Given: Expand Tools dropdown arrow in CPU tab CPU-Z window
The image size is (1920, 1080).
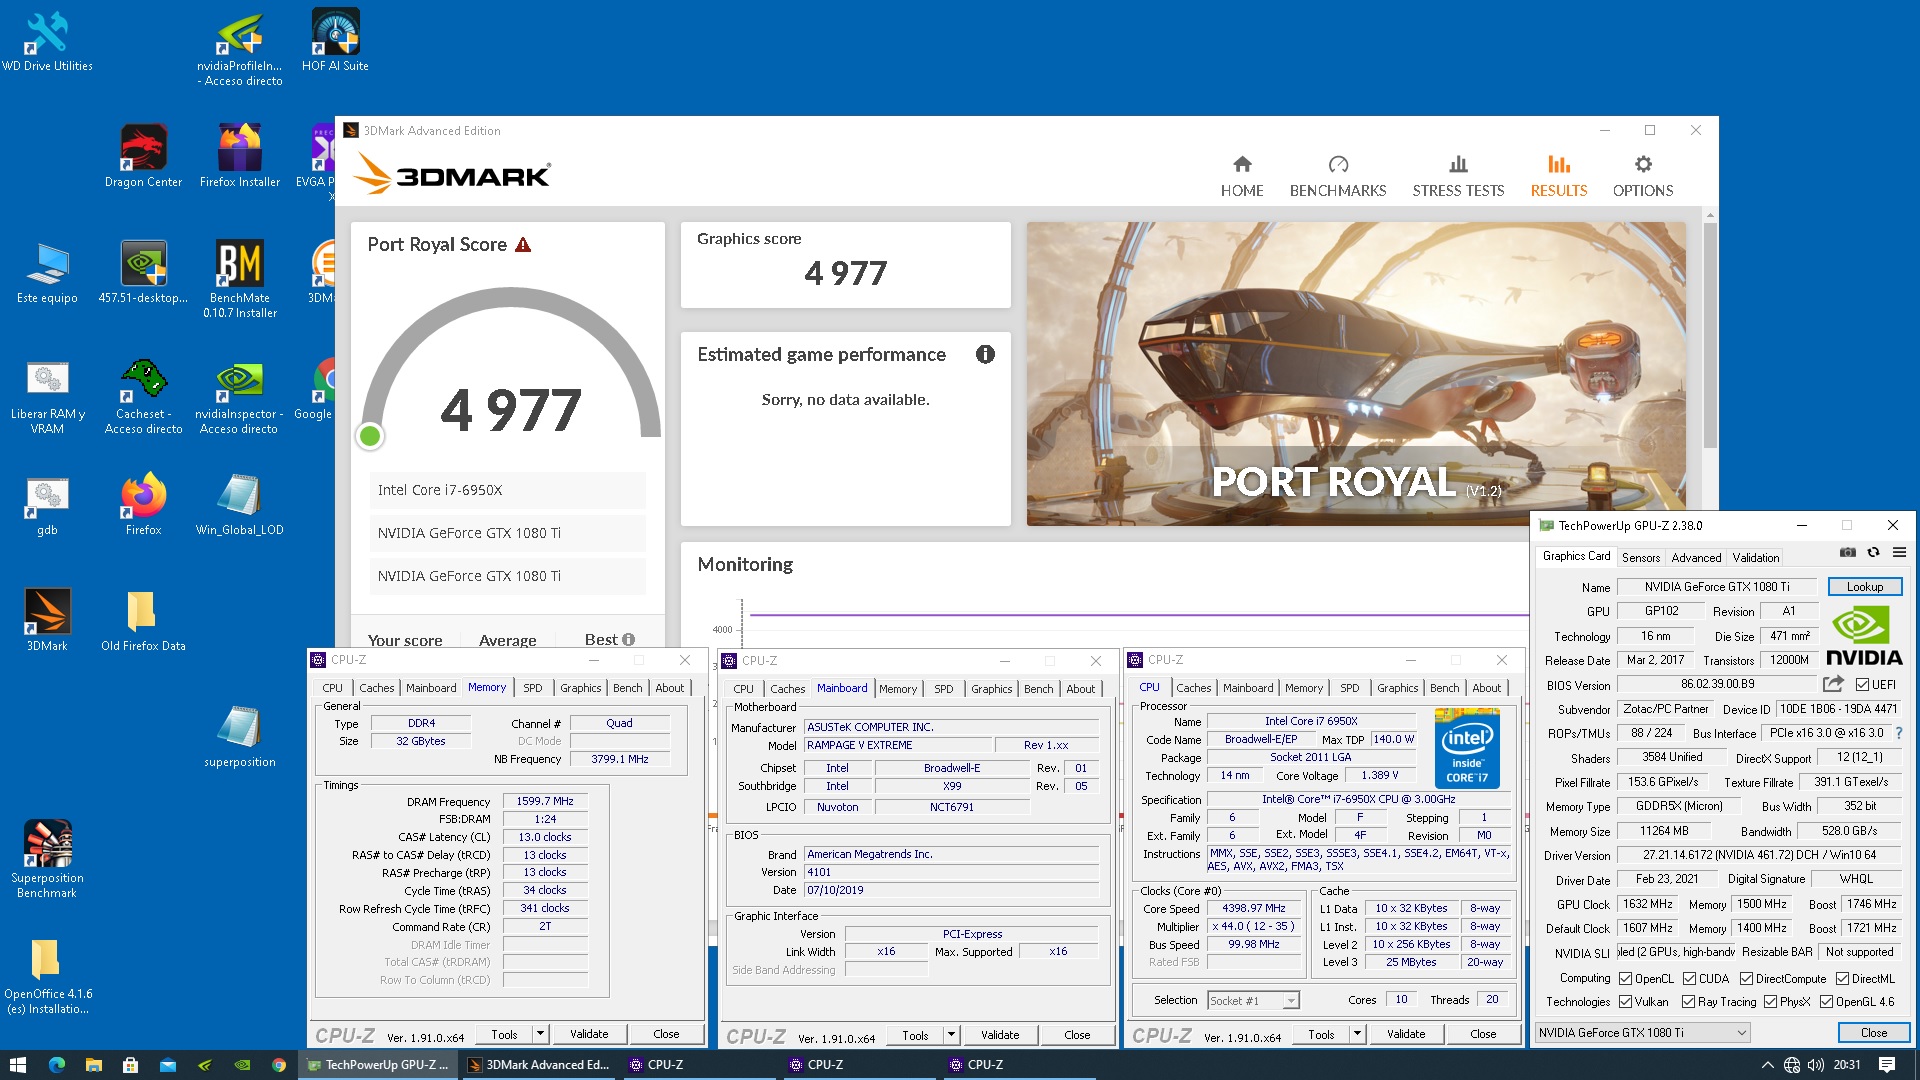Looking at the screenshot, I should click(x=1357, y=1034).
